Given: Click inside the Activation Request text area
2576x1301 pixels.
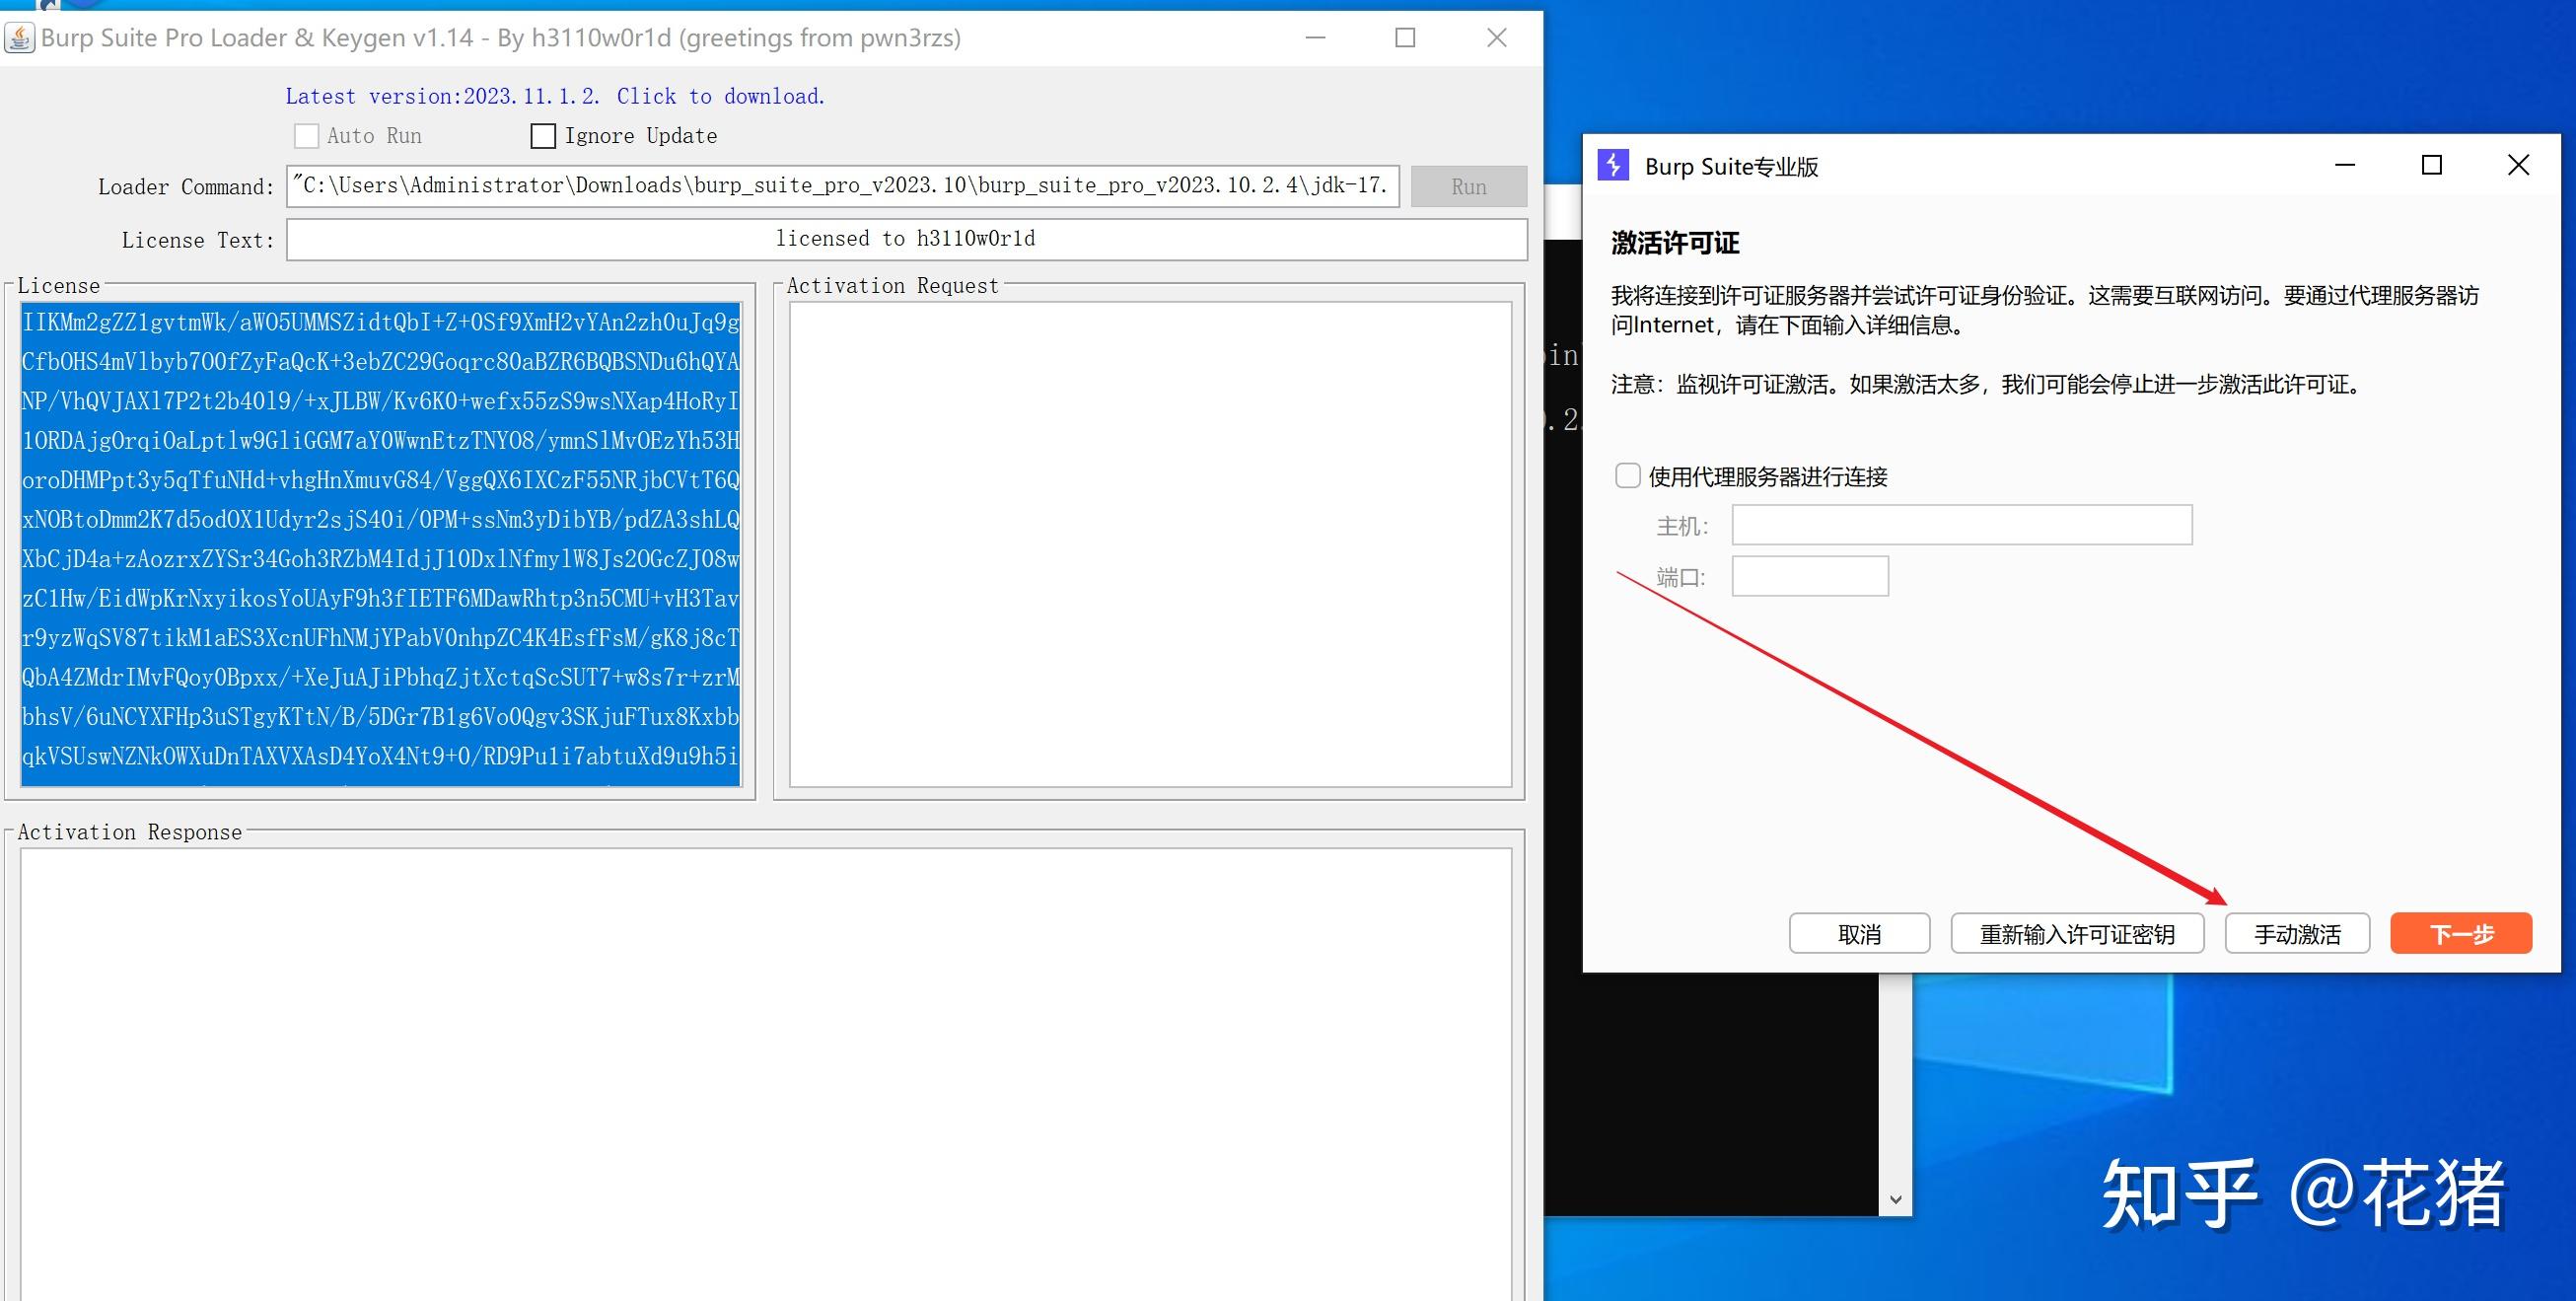Looking at the screenshot, I should 1150,544.
